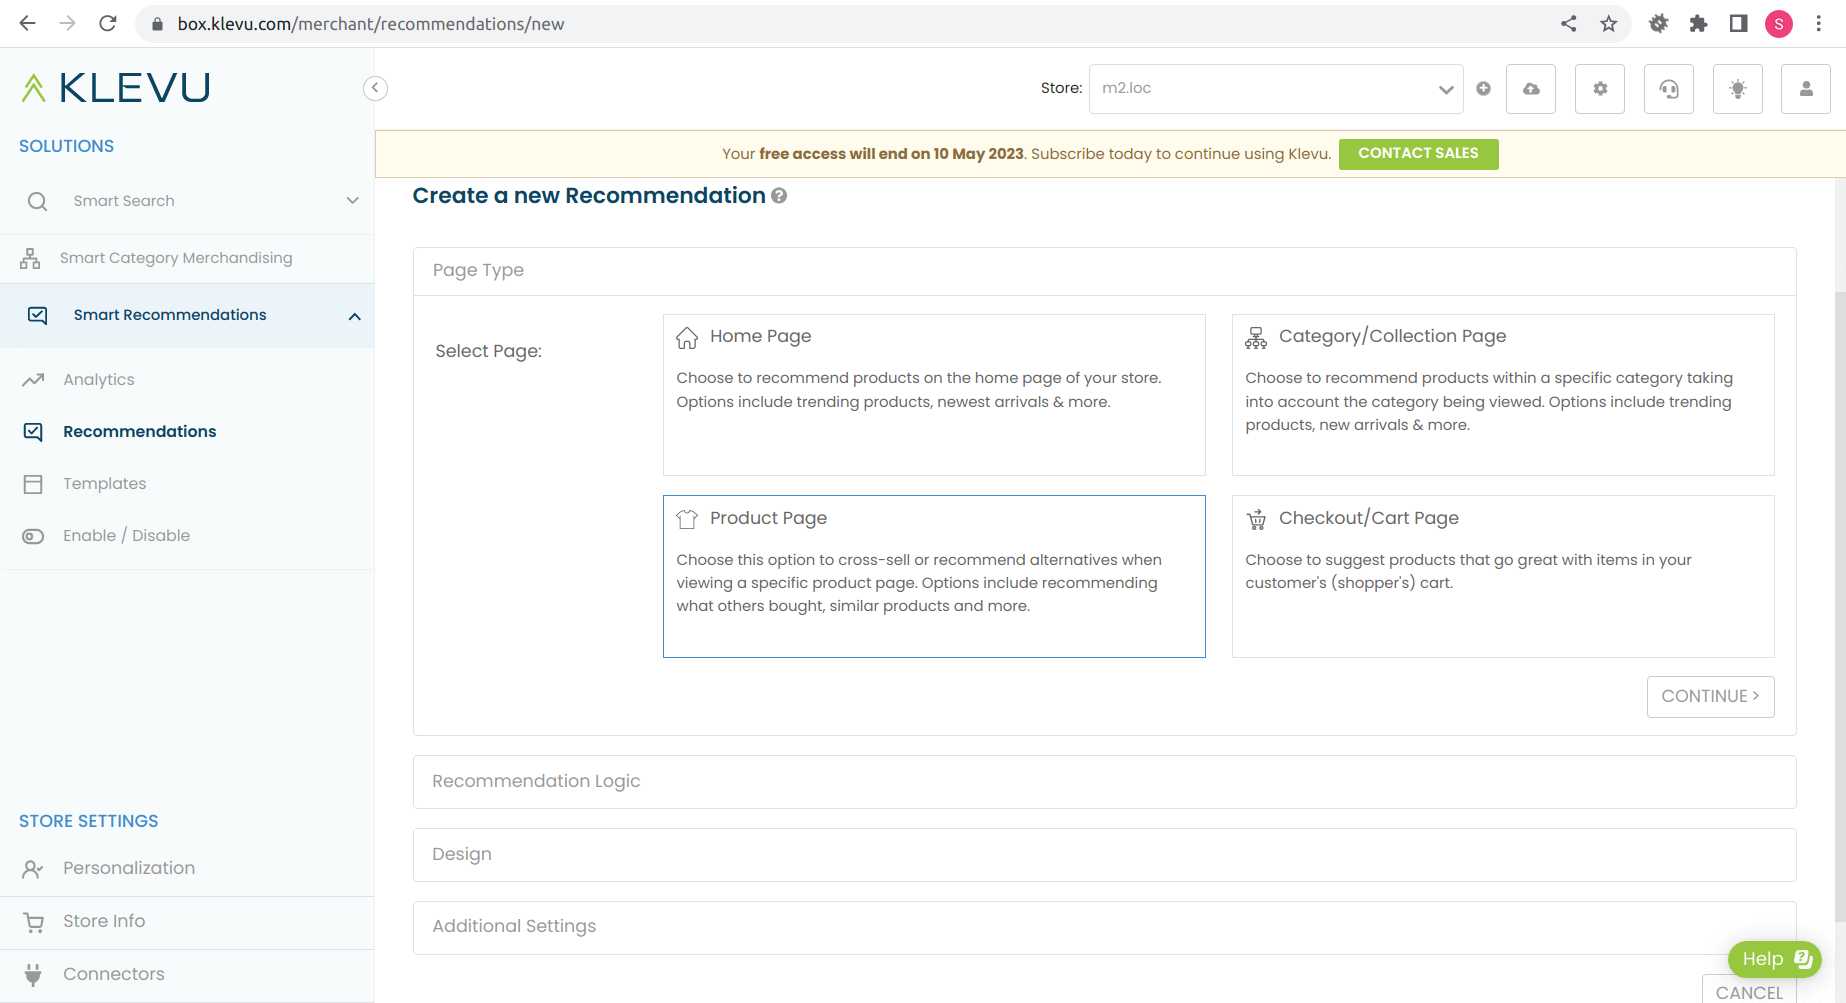Click the Smart Recommendations checkmark icon
Viewport: 1846px width, 1003px height.
pyautogui.click(x=37, y=315)
